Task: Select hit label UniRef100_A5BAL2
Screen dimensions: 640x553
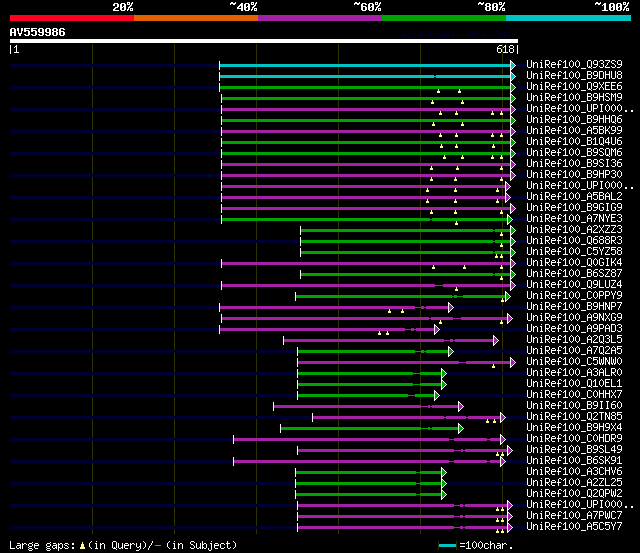Action: pos(574,197)
